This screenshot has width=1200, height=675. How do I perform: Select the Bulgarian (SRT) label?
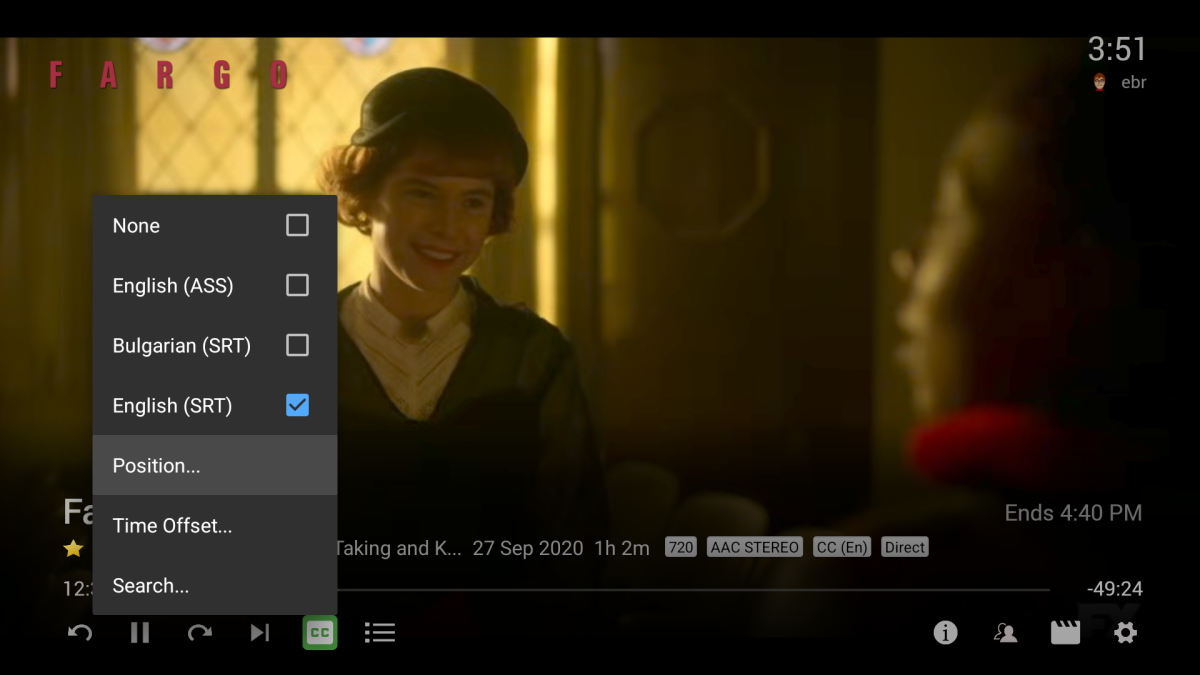tap(181, 346)
